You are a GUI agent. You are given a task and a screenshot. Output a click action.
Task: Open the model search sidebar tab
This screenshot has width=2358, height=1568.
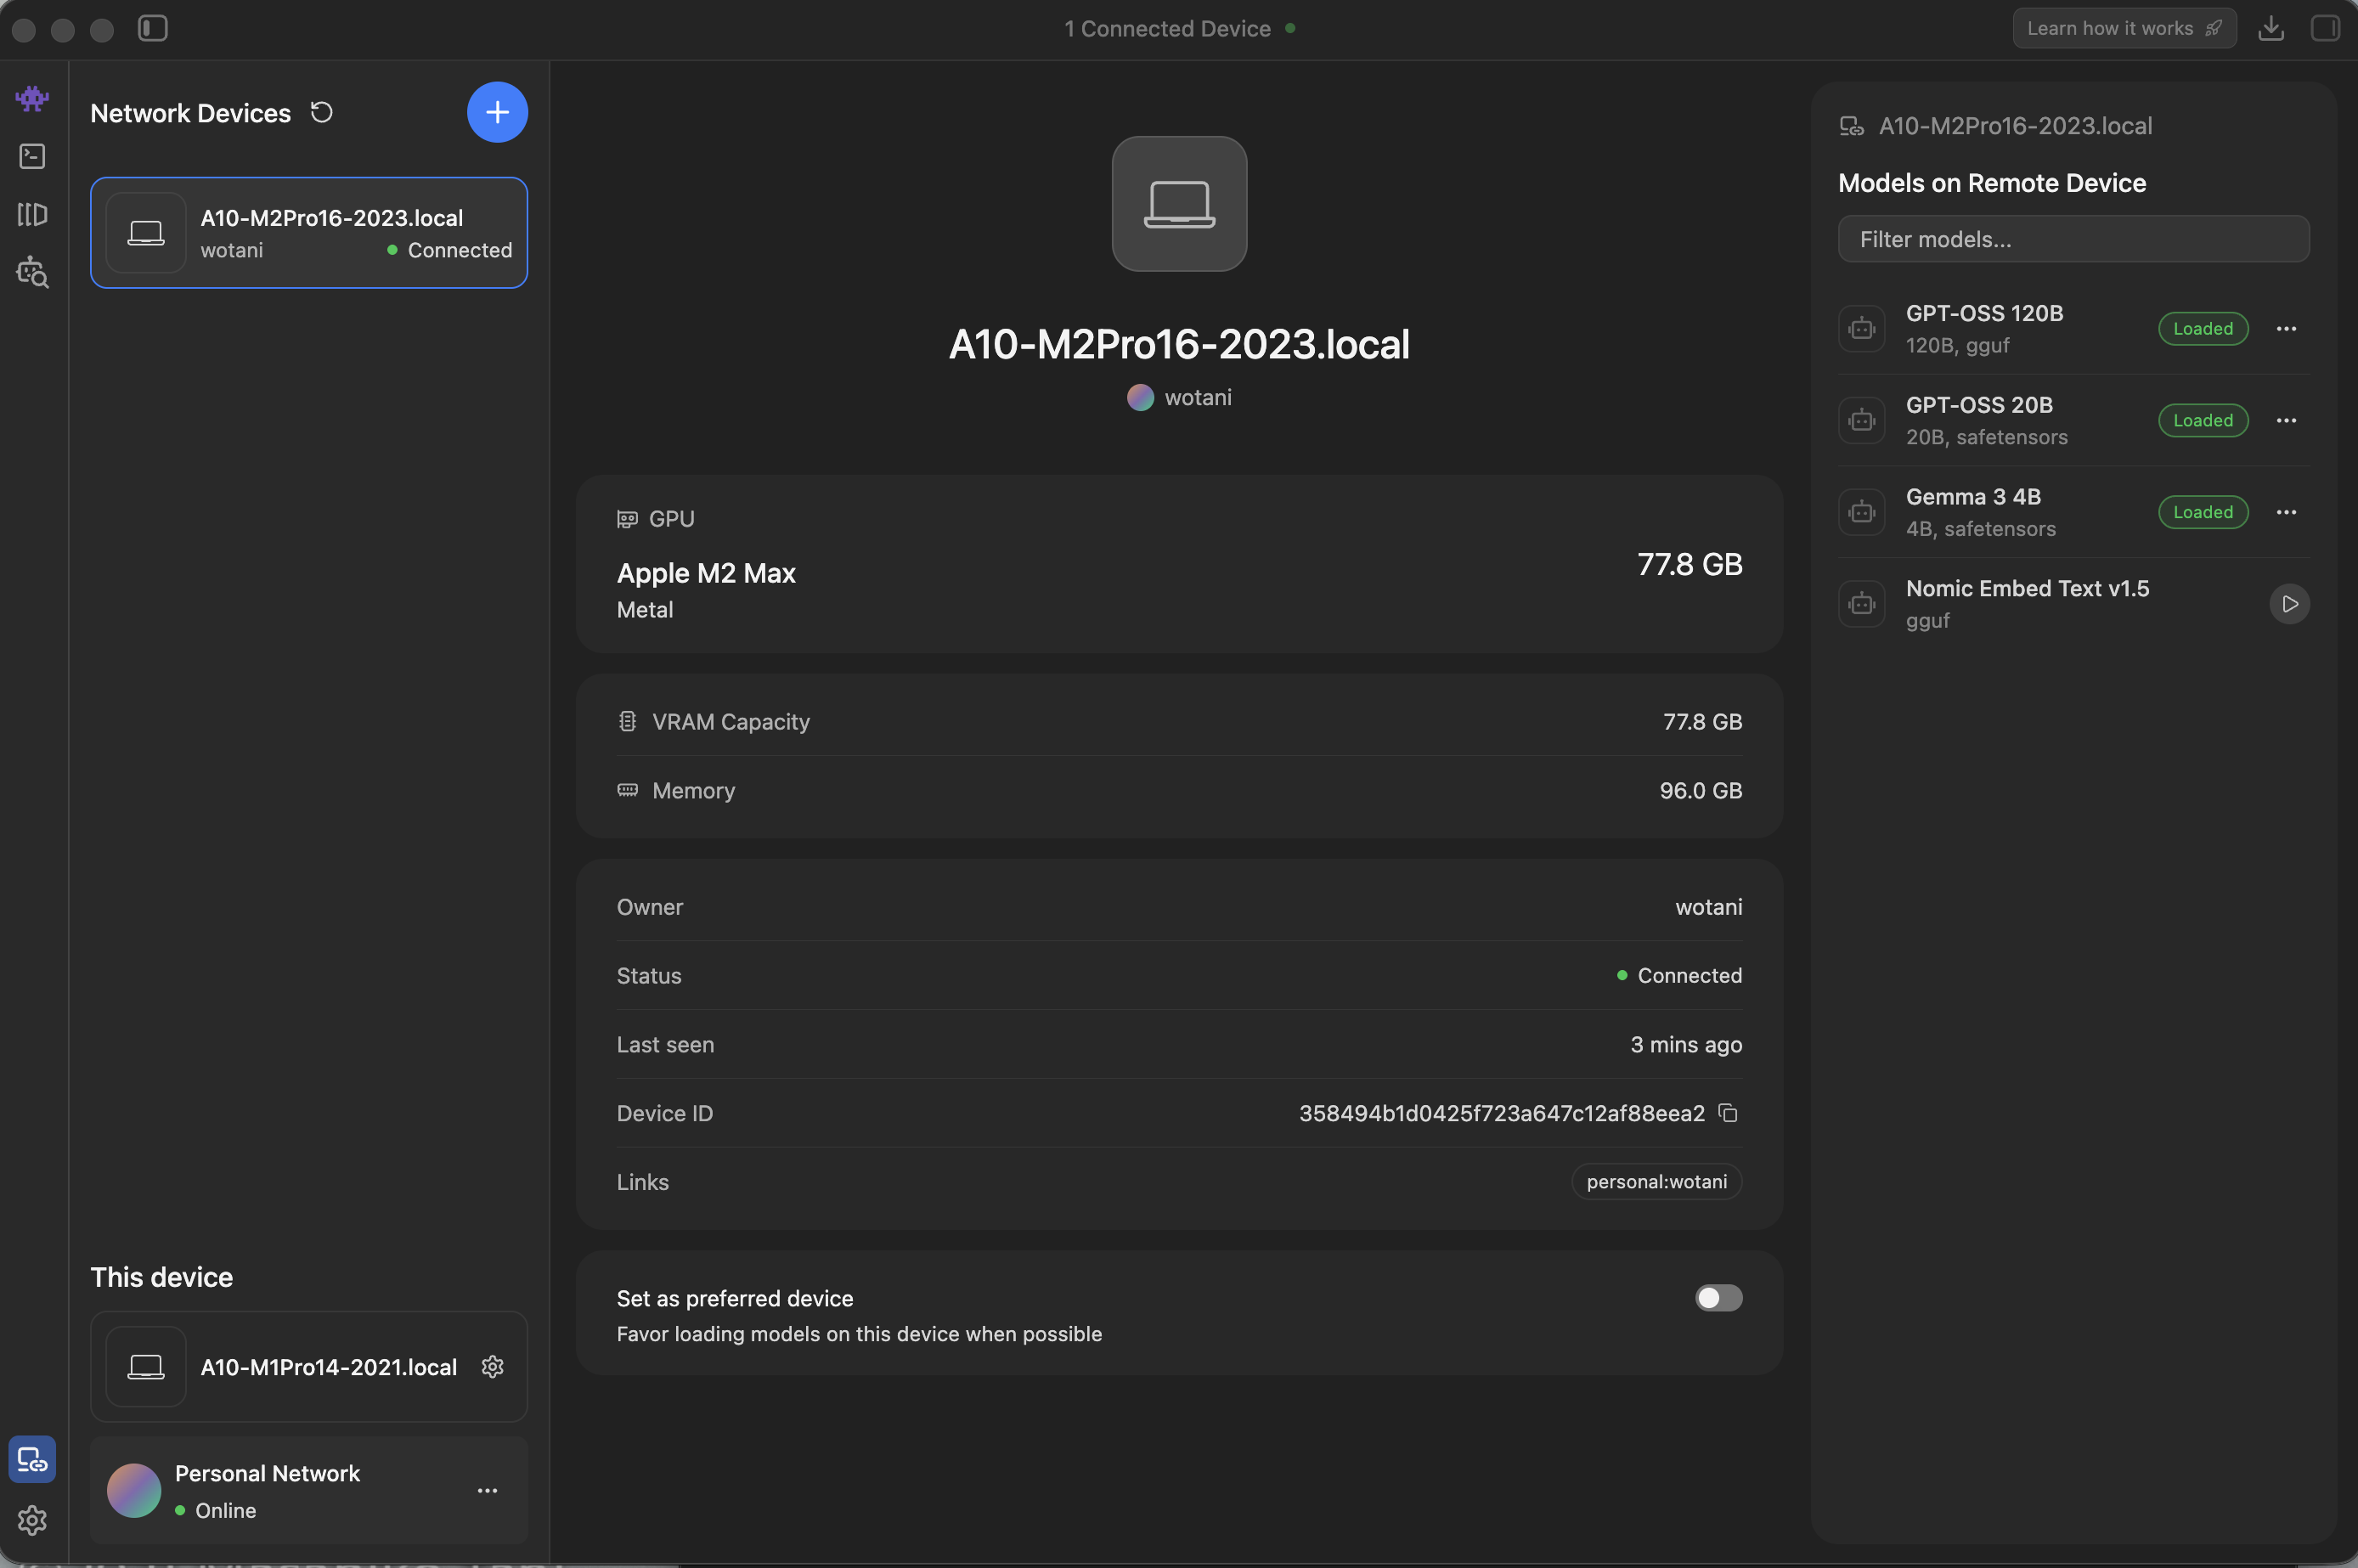[x=32, y=272]
